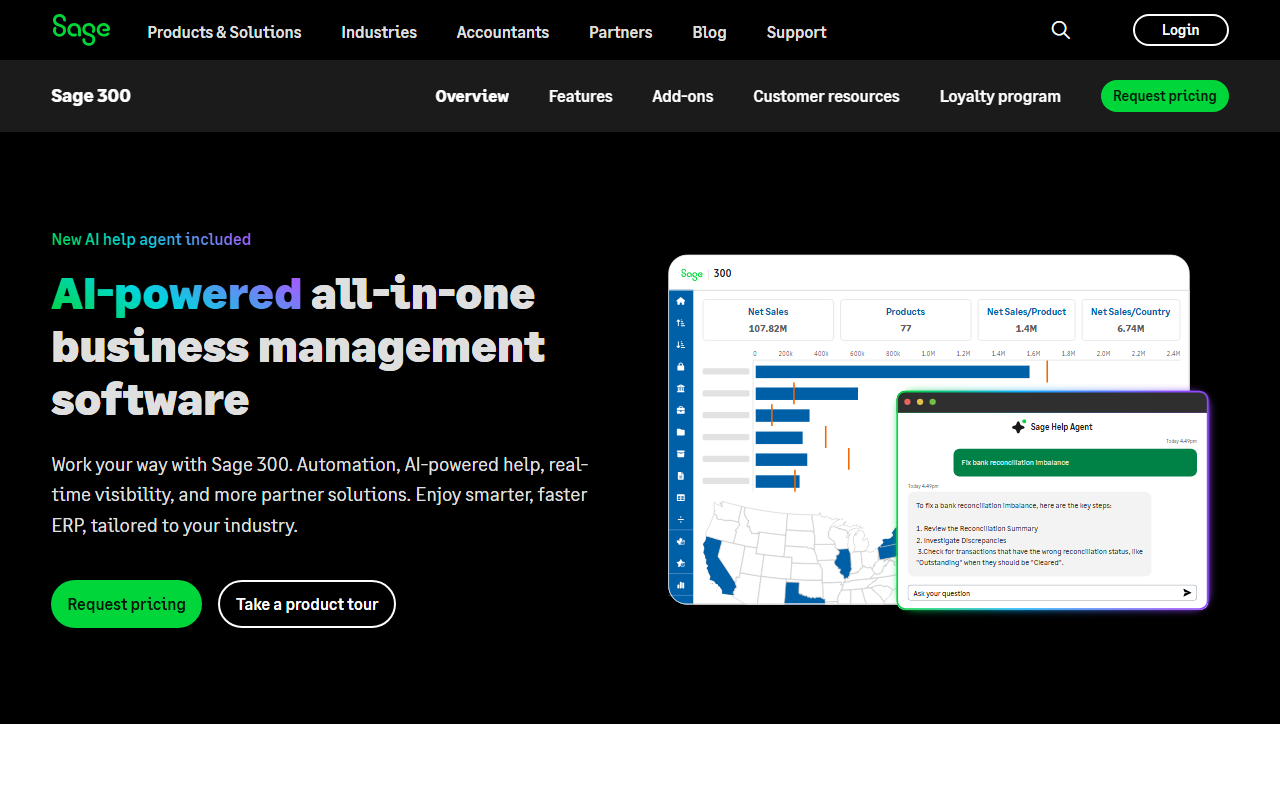The width and height of the screenshot is (1280, 800).
Task: Open the Products & Solutions menu
Action: click(224, 32)
